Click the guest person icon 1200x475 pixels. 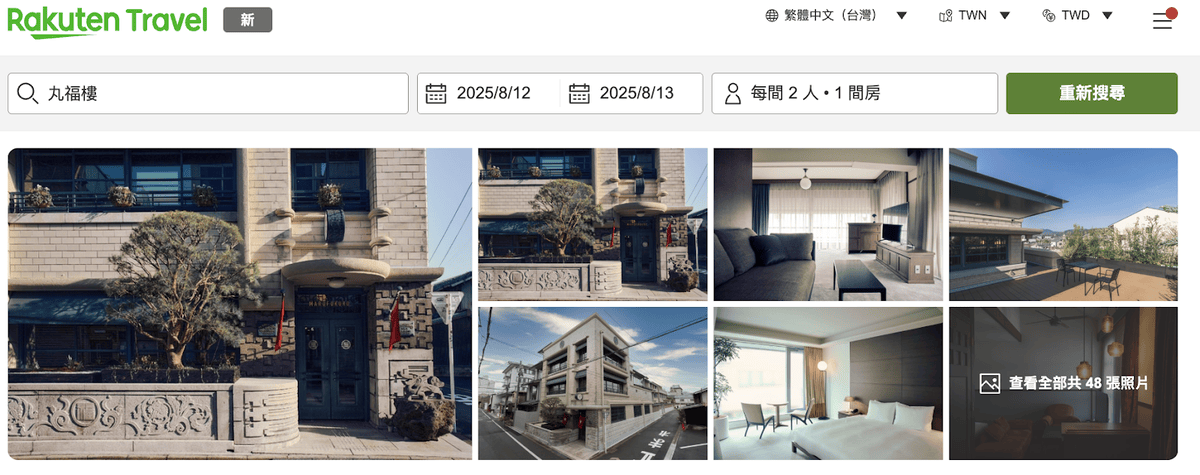point(733,93)
